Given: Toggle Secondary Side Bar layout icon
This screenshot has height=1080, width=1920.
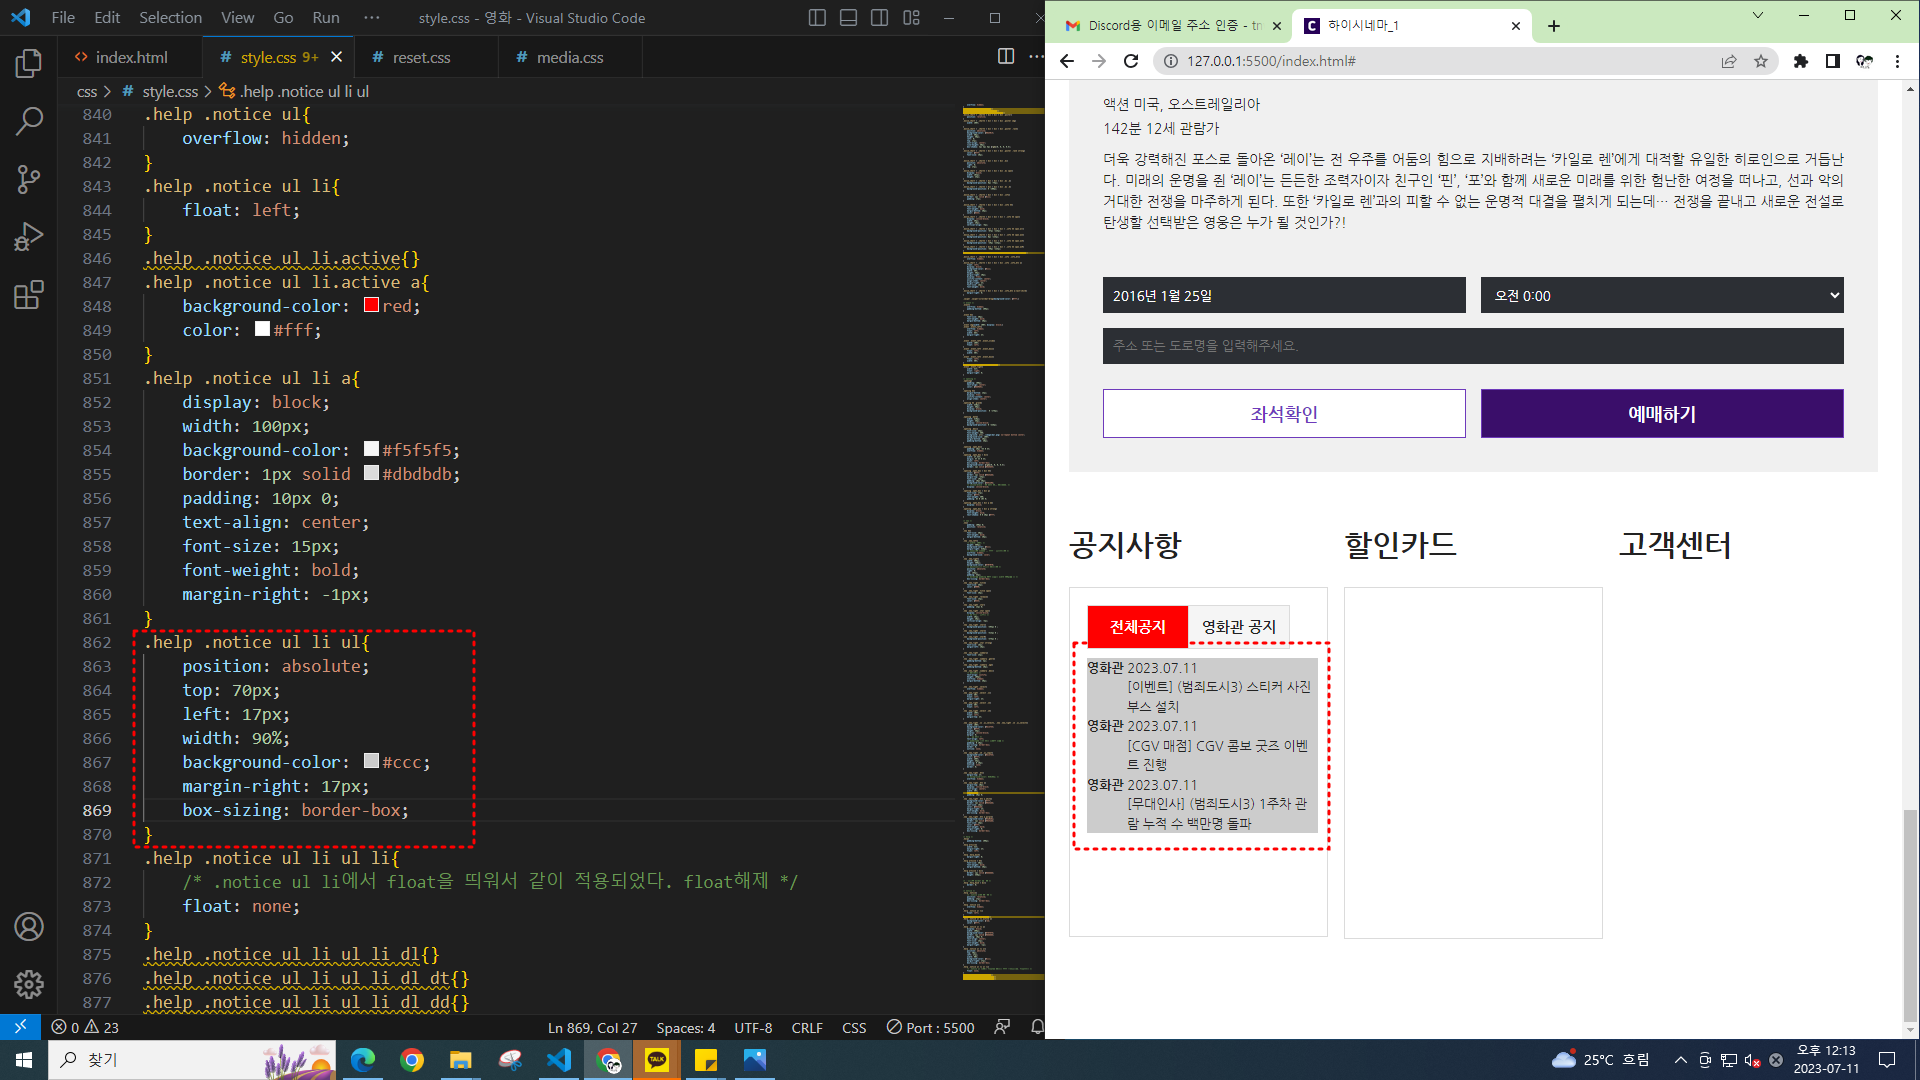Looking at the screenshot, I should (880, 18).
